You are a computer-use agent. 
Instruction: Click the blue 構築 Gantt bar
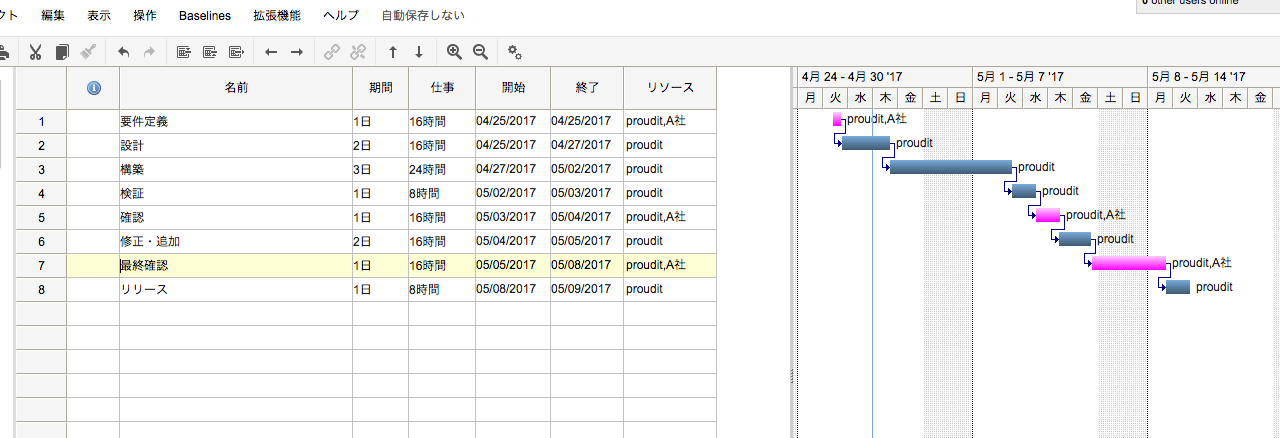tap(950, 167)
